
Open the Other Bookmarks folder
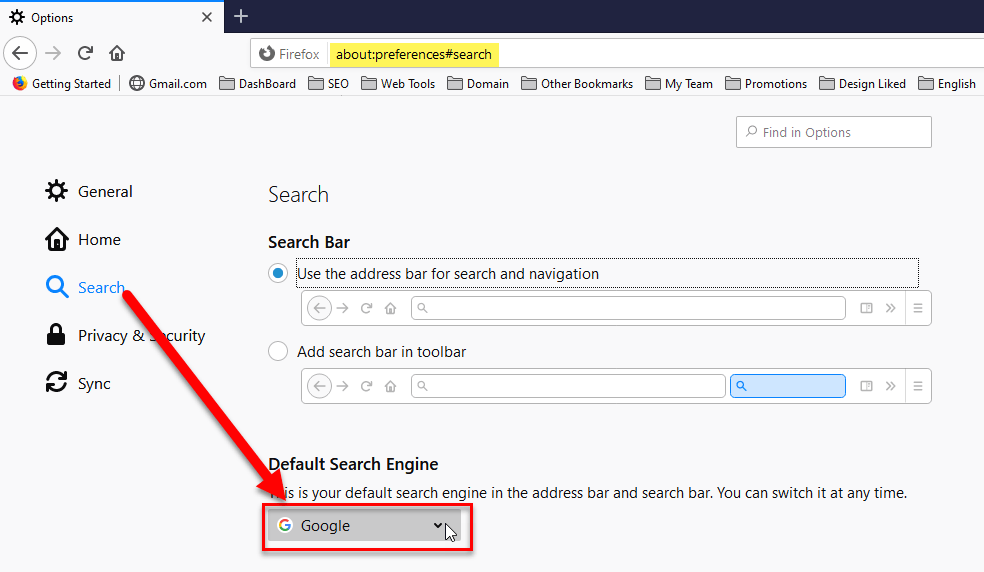point(577,84)
